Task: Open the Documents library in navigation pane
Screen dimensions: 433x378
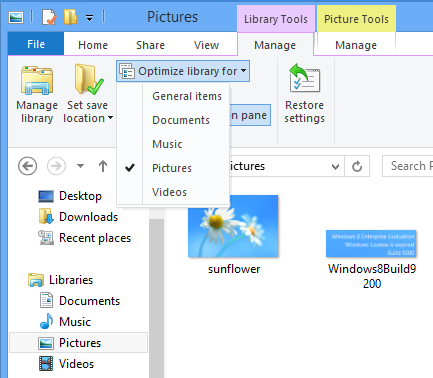Action: pos(80,301)
